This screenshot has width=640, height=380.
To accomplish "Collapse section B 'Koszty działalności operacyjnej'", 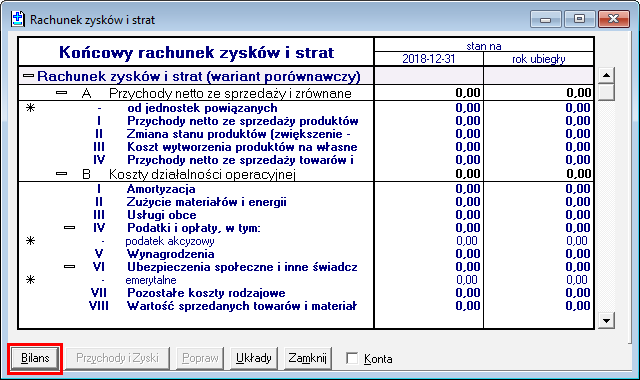I will [x=61, y=173].
